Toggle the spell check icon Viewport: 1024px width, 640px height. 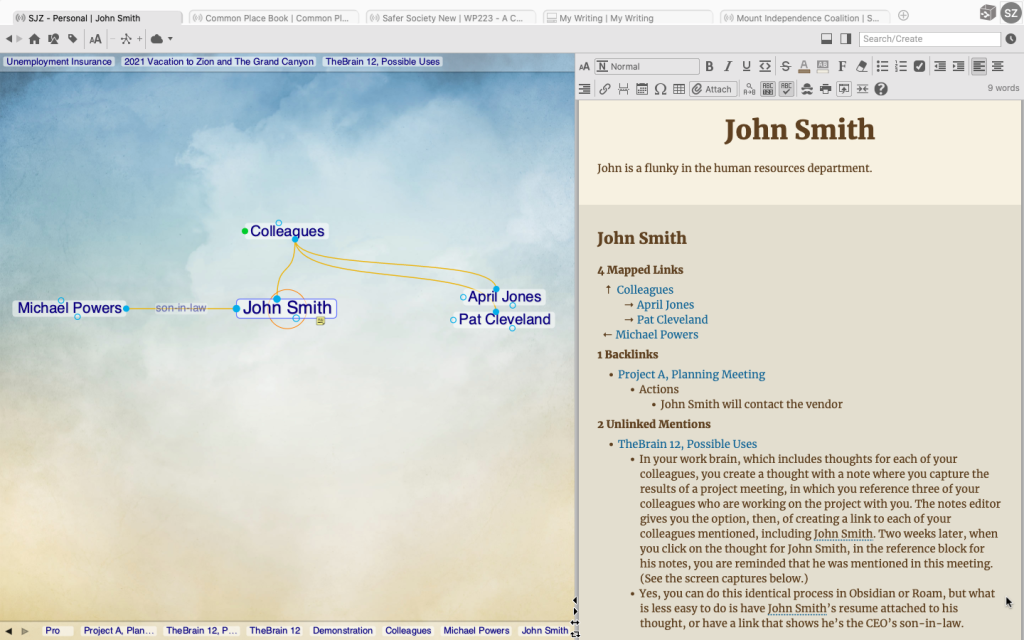786,89
